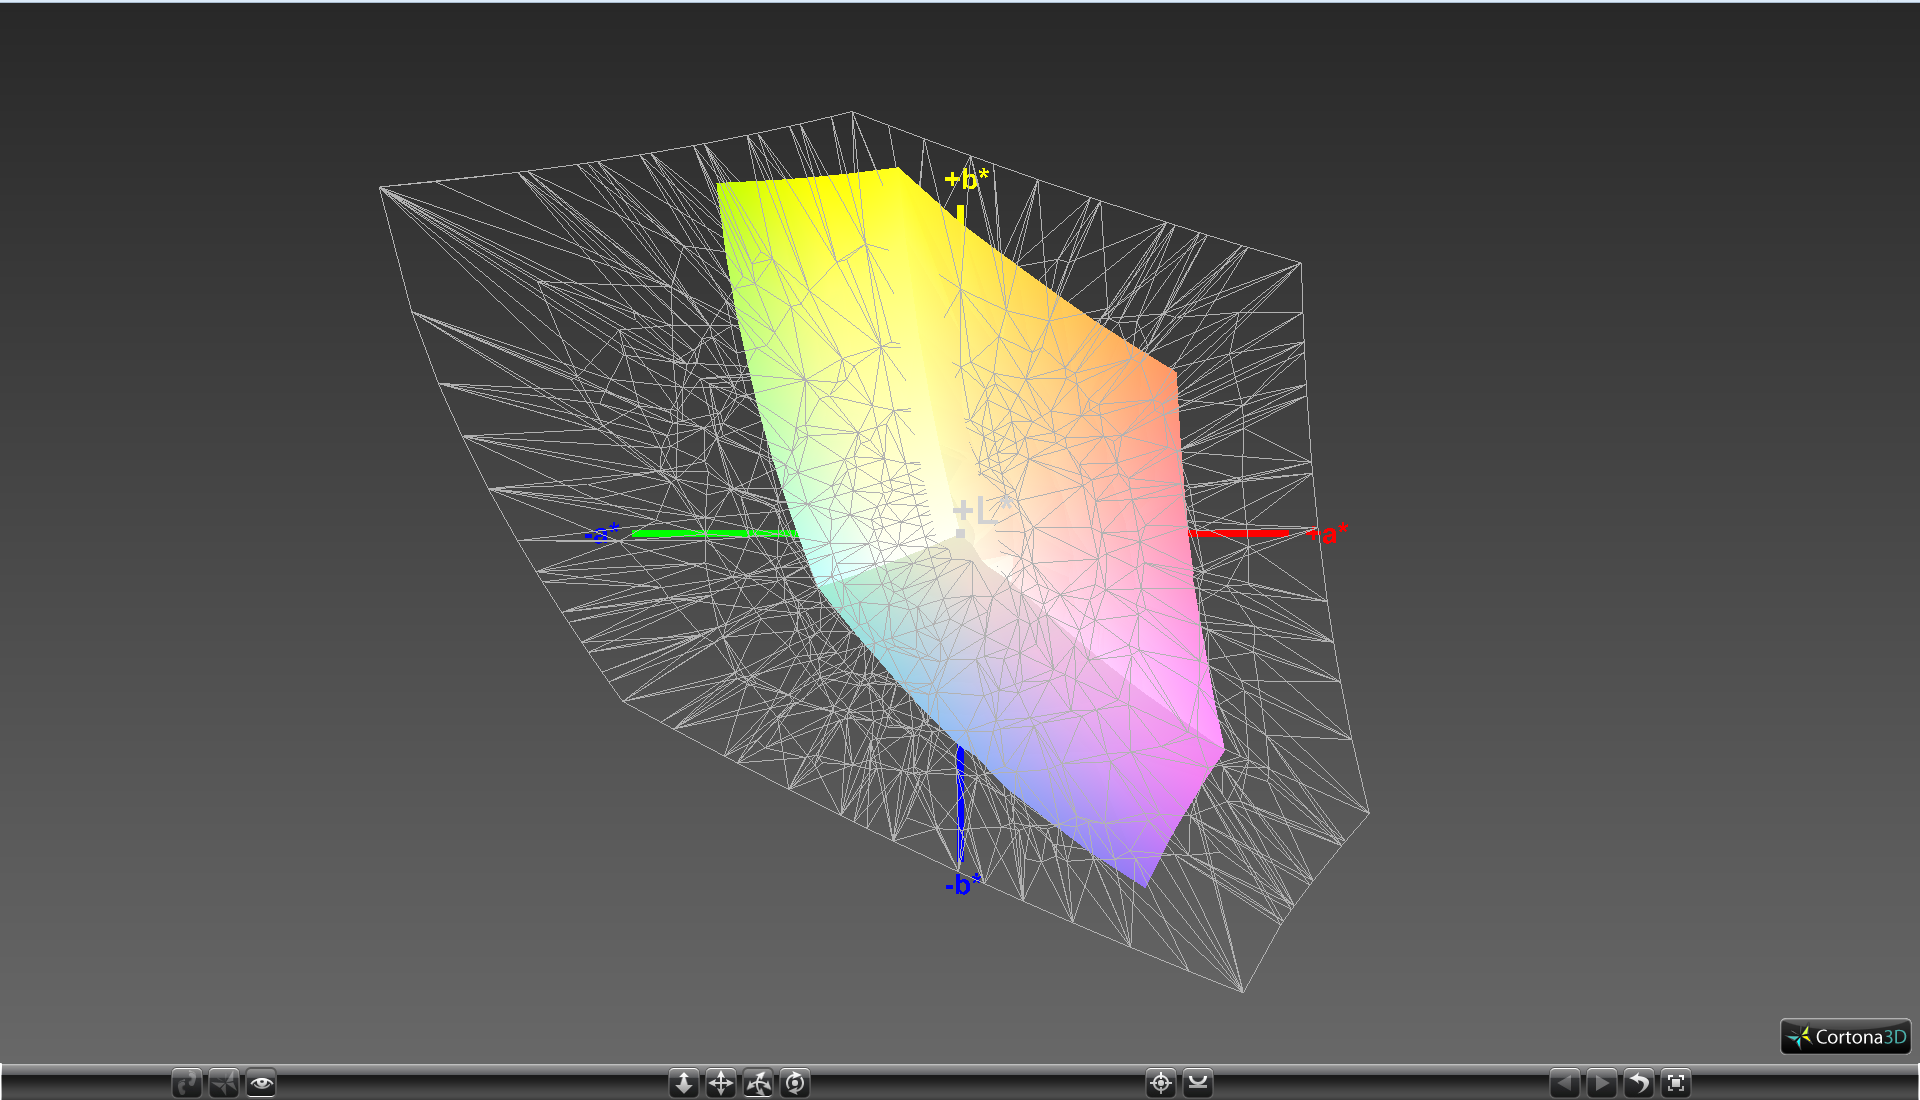Click the Fit-to-screen frame icon

1676,1083
